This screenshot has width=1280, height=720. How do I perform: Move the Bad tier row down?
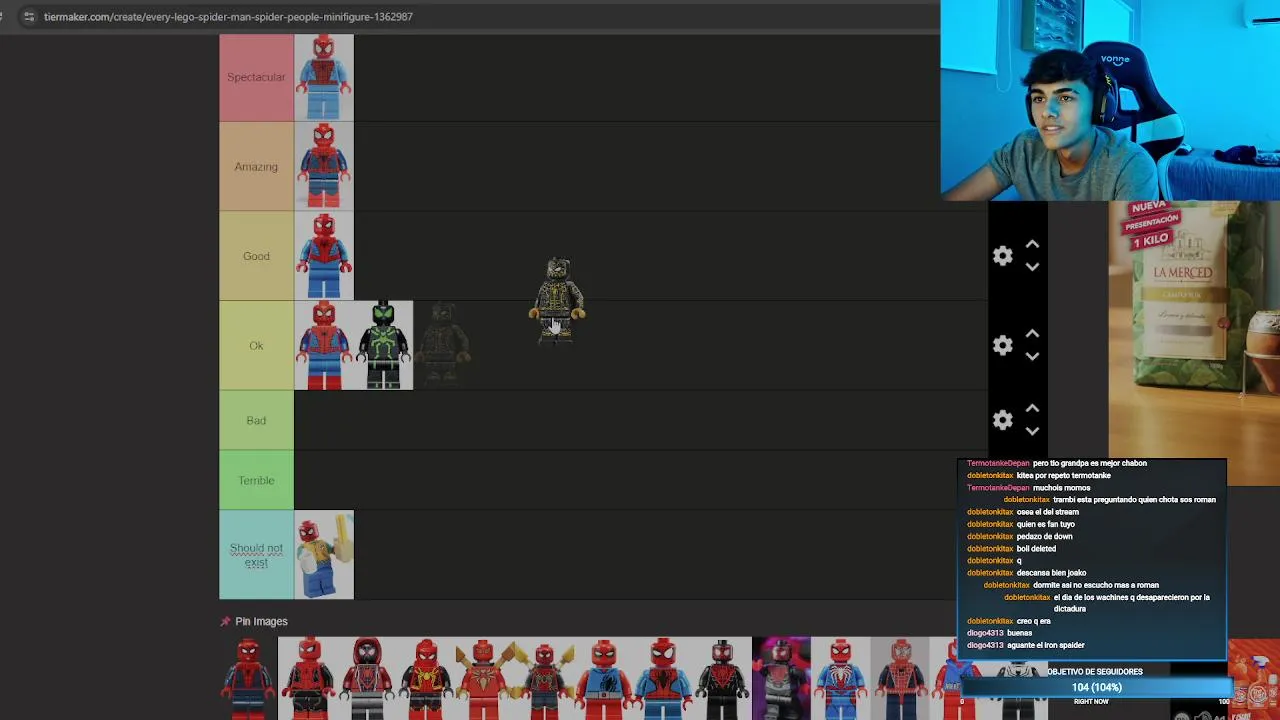(x=1032, y=431)
